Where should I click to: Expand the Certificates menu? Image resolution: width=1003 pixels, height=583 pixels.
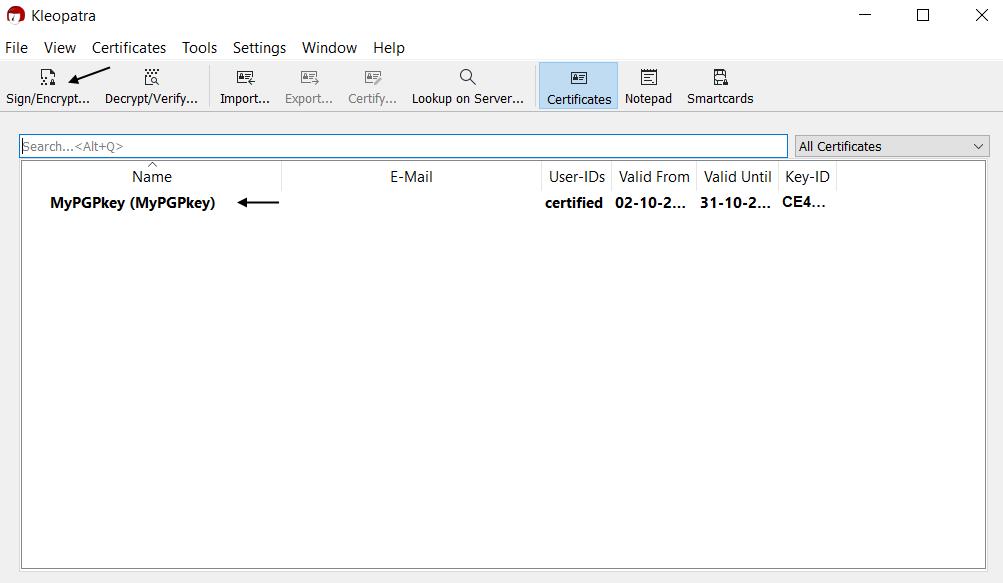click(128, 47)
